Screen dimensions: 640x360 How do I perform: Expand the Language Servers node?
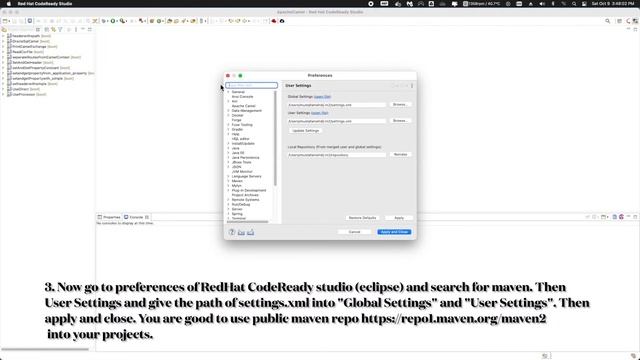229,176
